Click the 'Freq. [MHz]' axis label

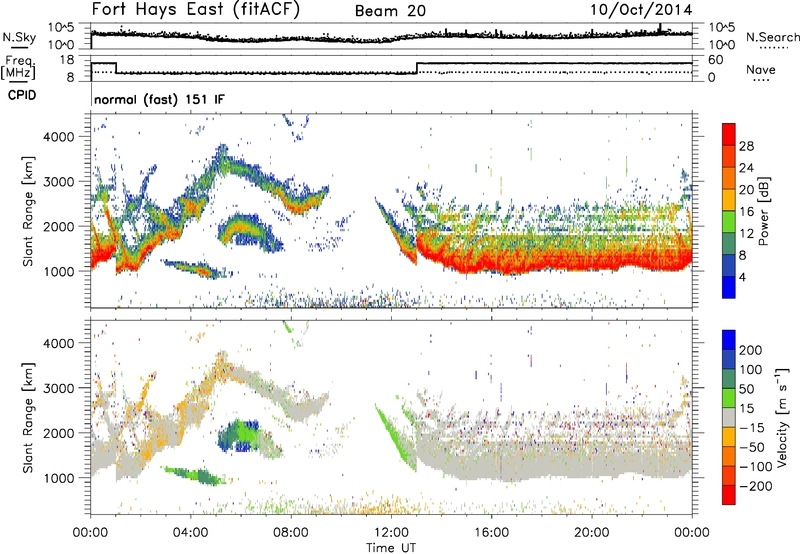pyautogui.click(x=18, y=68)
